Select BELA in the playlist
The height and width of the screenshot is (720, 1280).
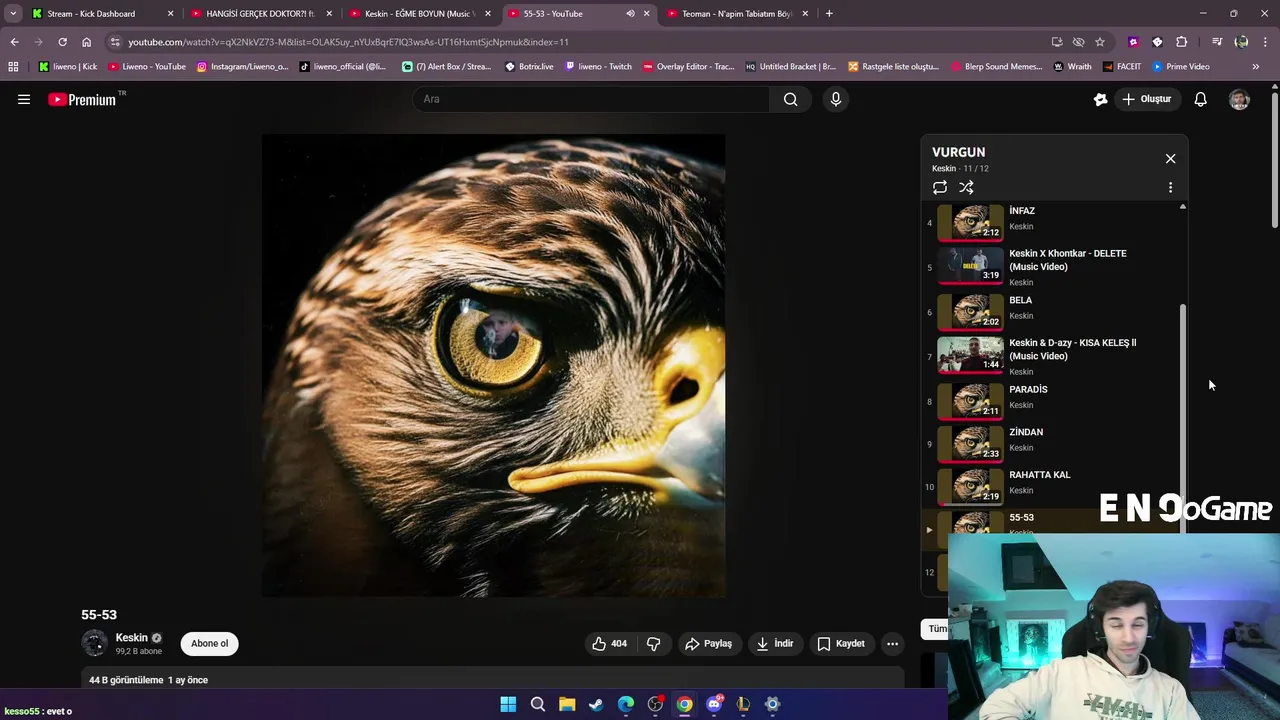point(1050,311)
